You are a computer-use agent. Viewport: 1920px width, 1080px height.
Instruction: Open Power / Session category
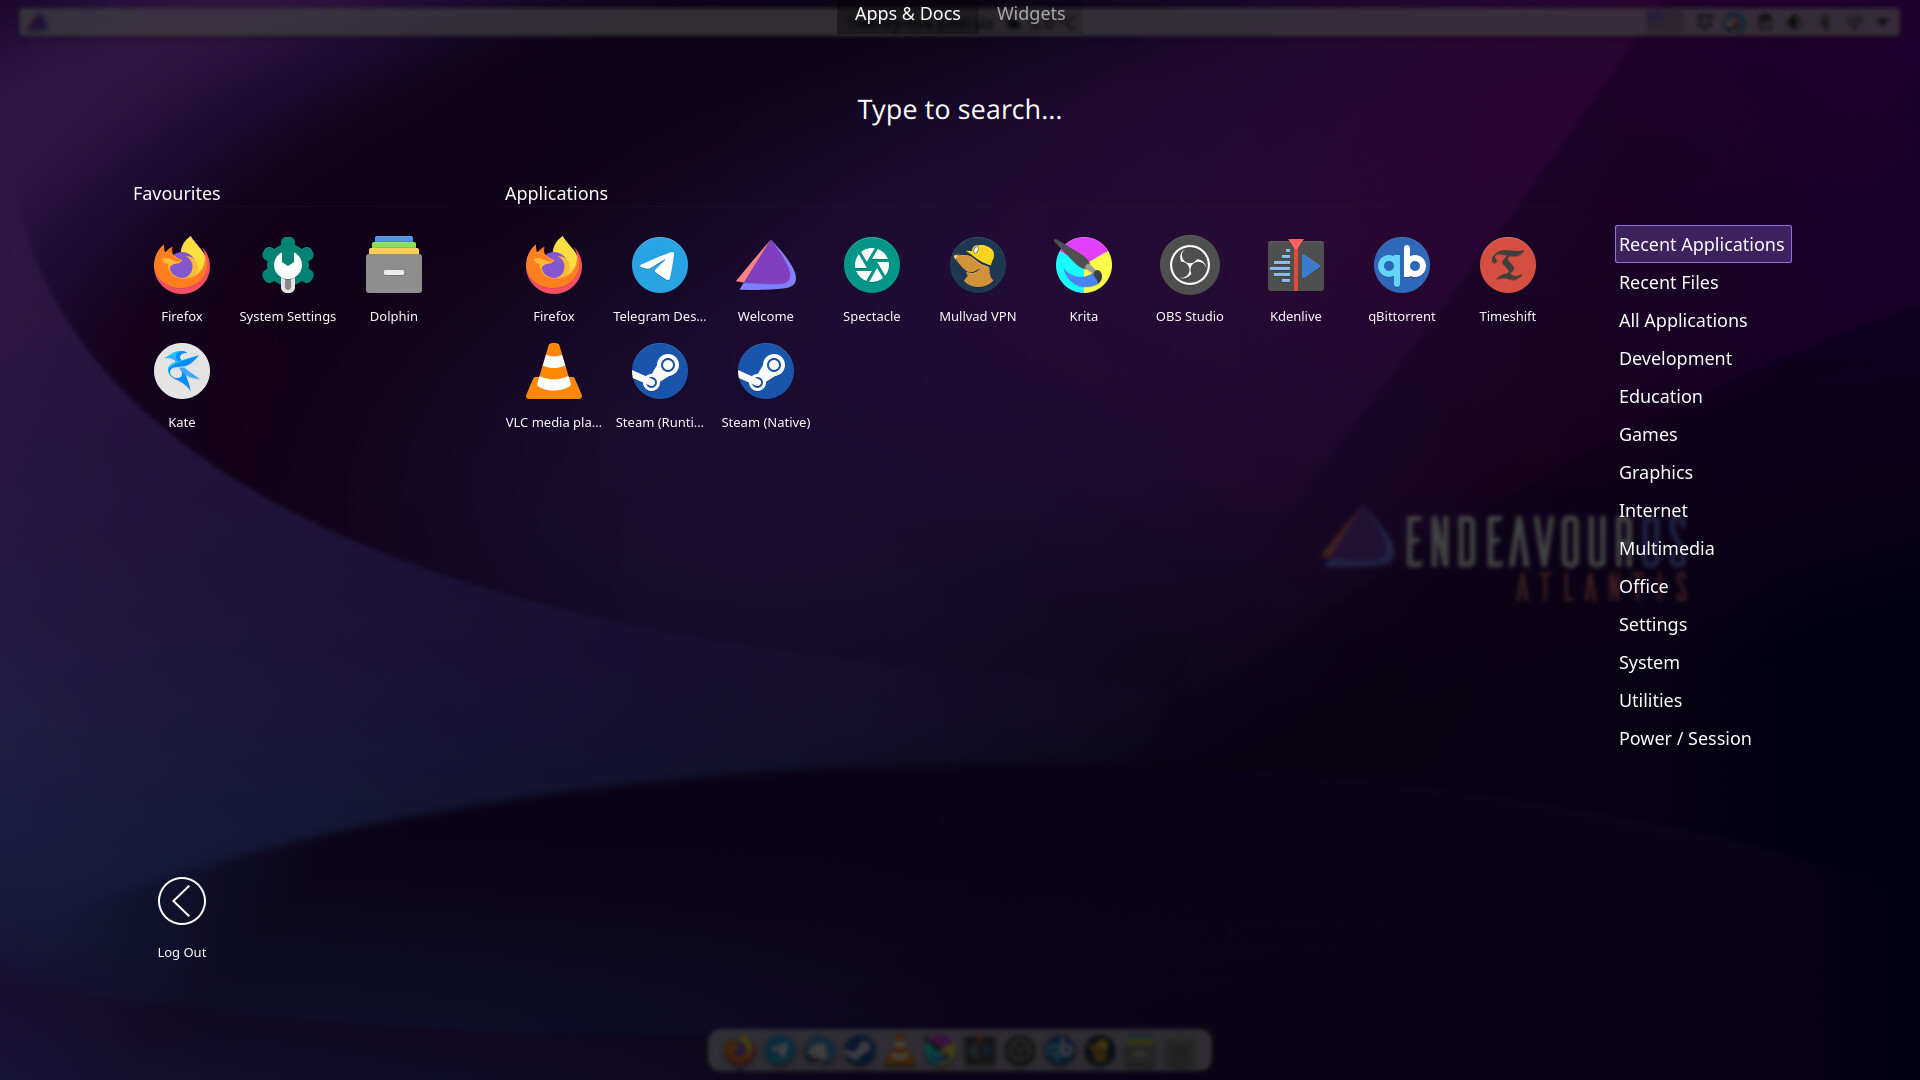coord(1684,738)
